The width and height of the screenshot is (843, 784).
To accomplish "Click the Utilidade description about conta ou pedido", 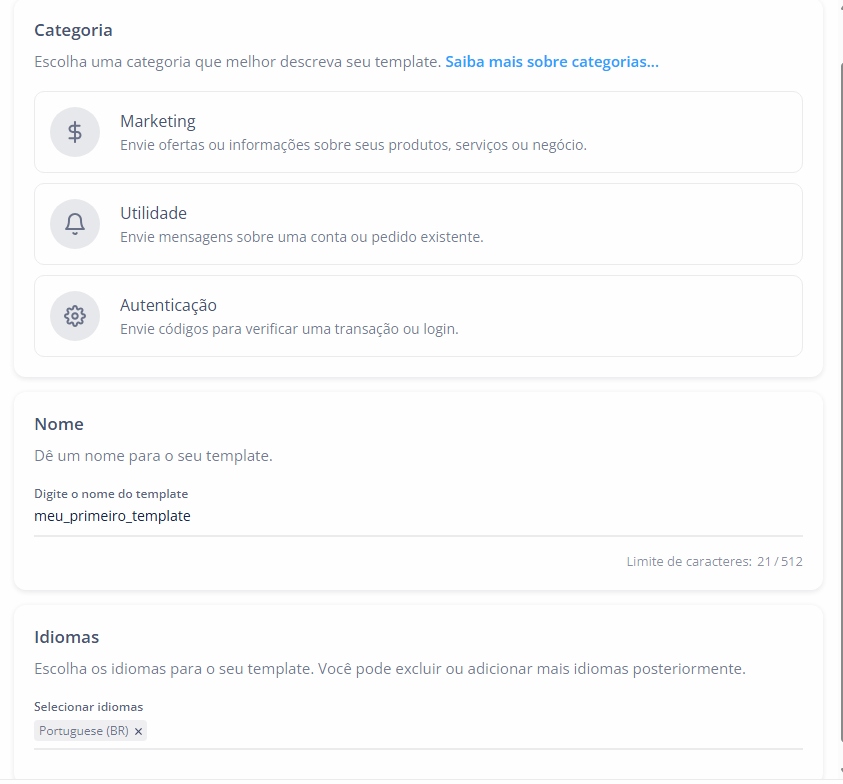I will [301, 237].
